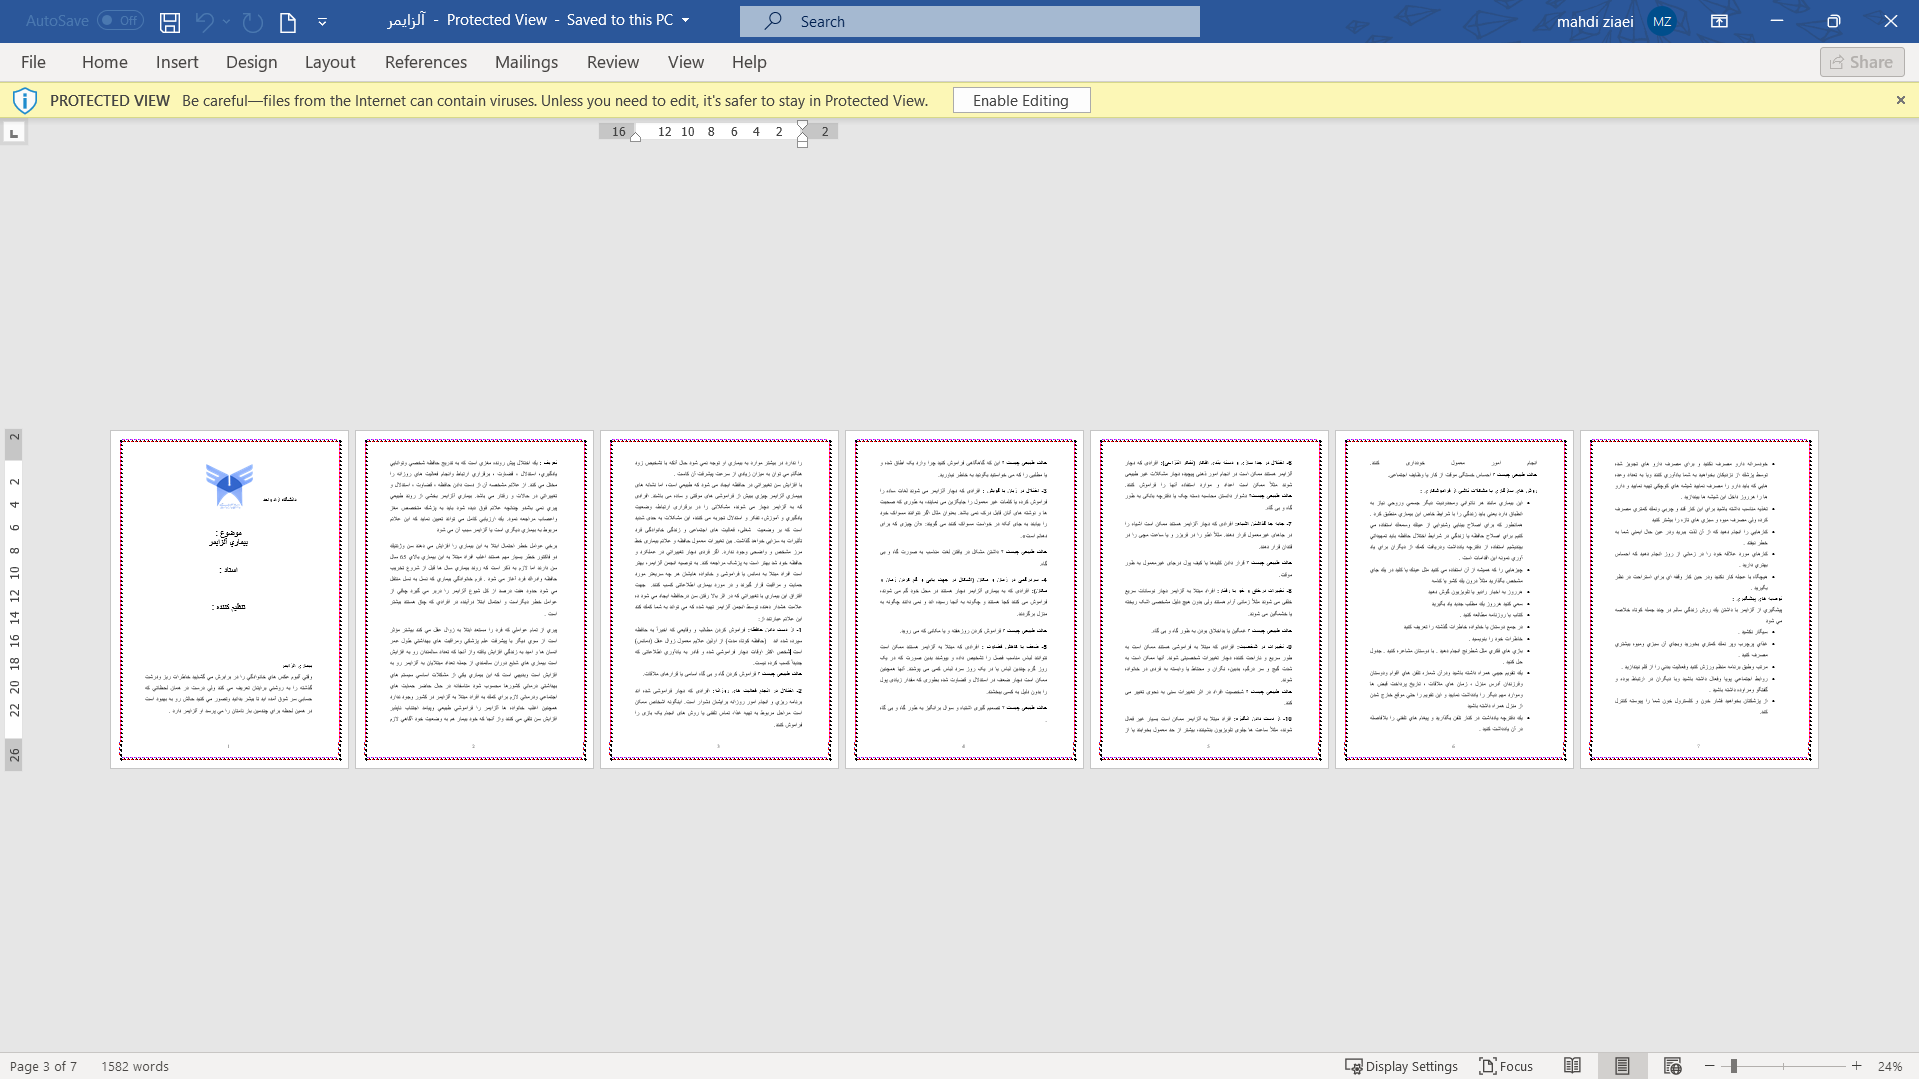Image resolution: width=1919 pixels, height=1079 pixels.
Task: Click the Undo icon
Action: [x=204, y=21]
